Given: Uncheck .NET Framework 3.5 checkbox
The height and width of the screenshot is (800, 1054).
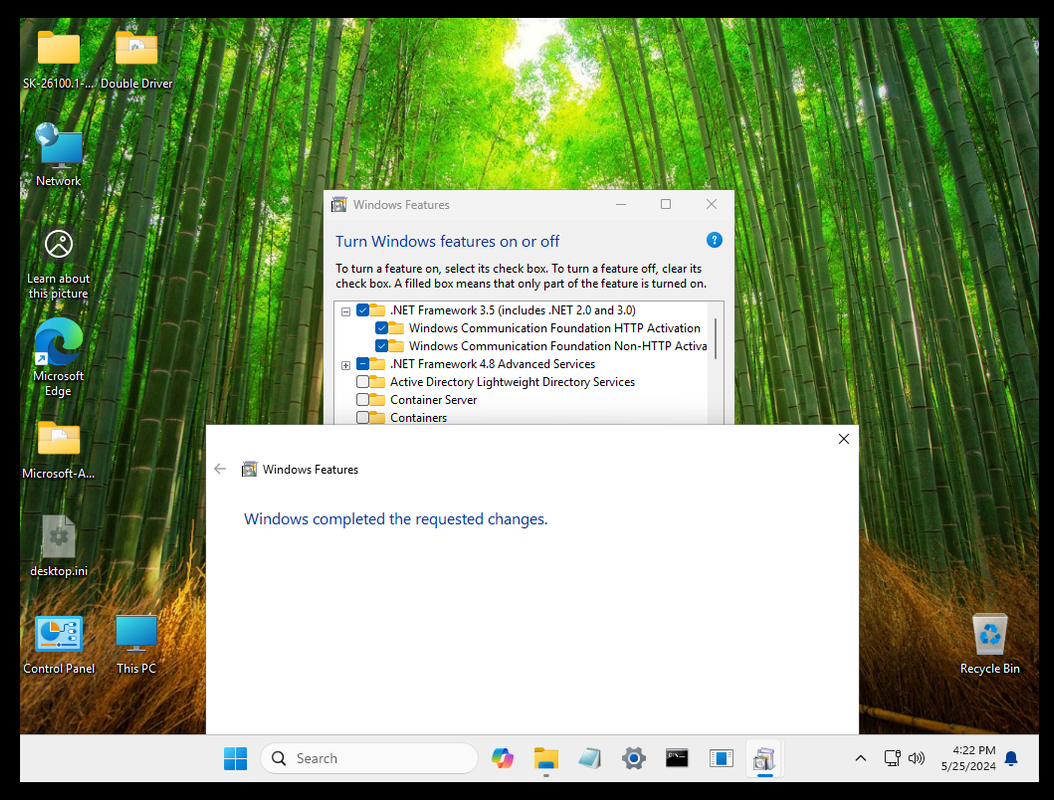Looking at the screenshot, I should pyautogui.click(x=362, y=310).
